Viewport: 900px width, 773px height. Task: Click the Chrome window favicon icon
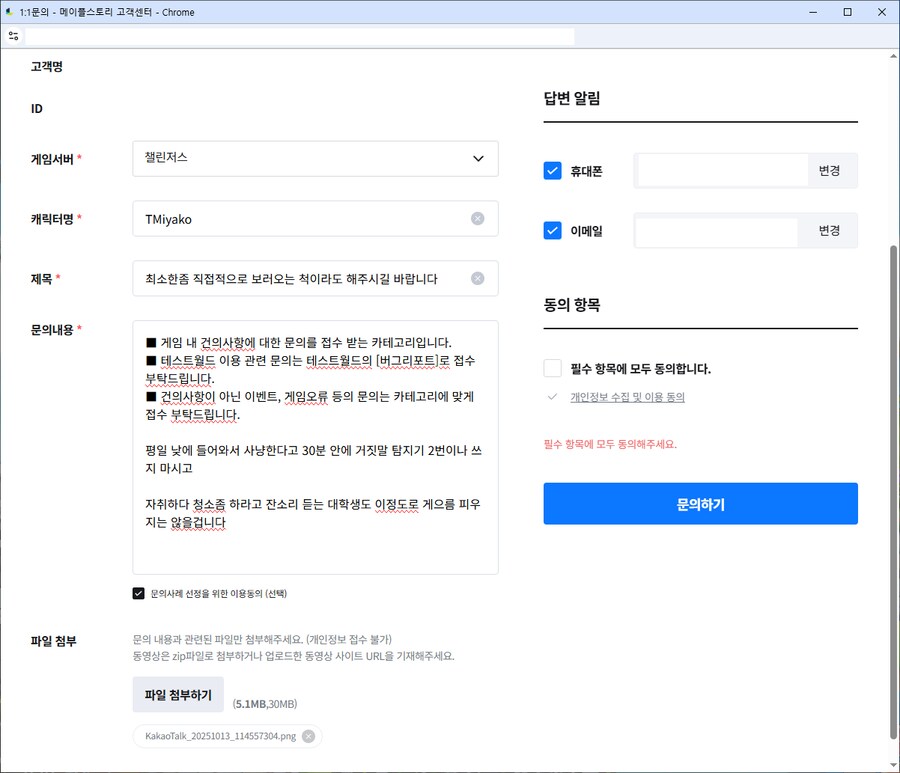9,12
